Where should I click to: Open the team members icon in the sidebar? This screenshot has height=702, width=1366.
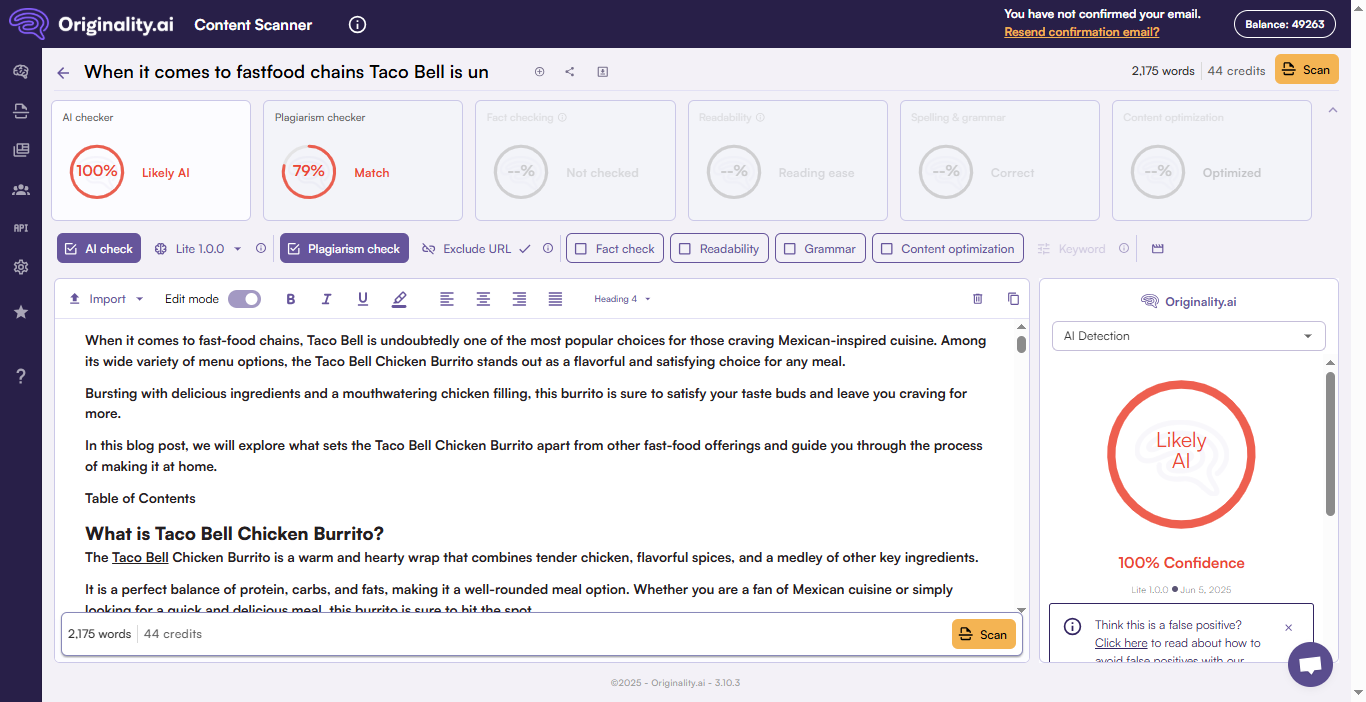coord(20,189)
